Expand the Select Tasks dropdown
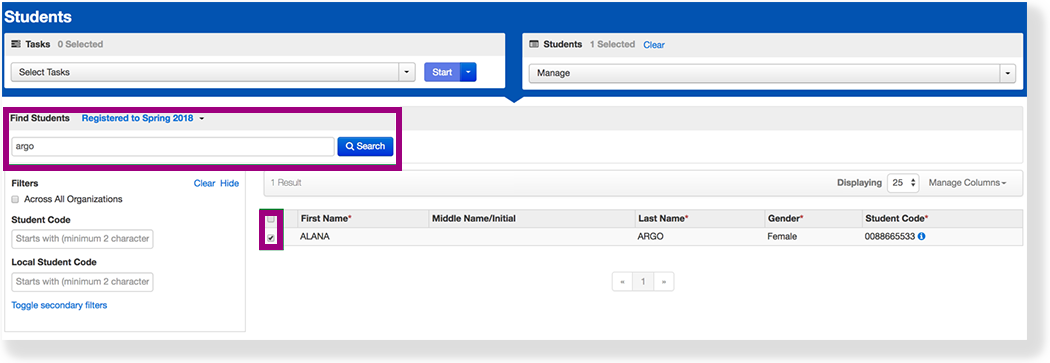This screenshot has width=1050, height=363. [x=214, y=72]
